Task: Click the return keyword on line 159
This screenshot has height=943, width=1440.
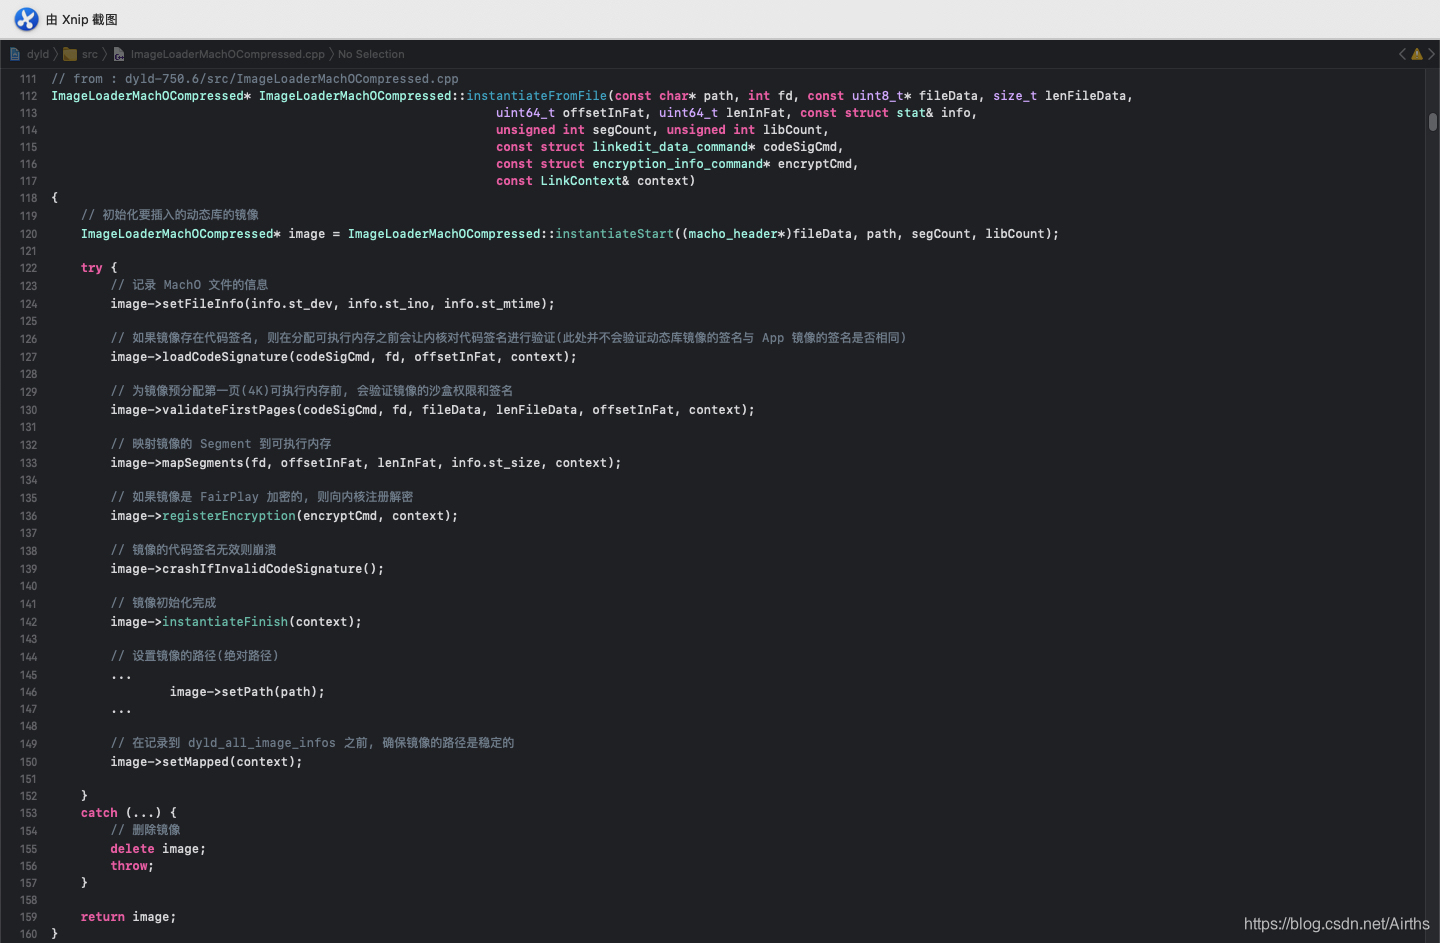Action: tap(103, 917)
